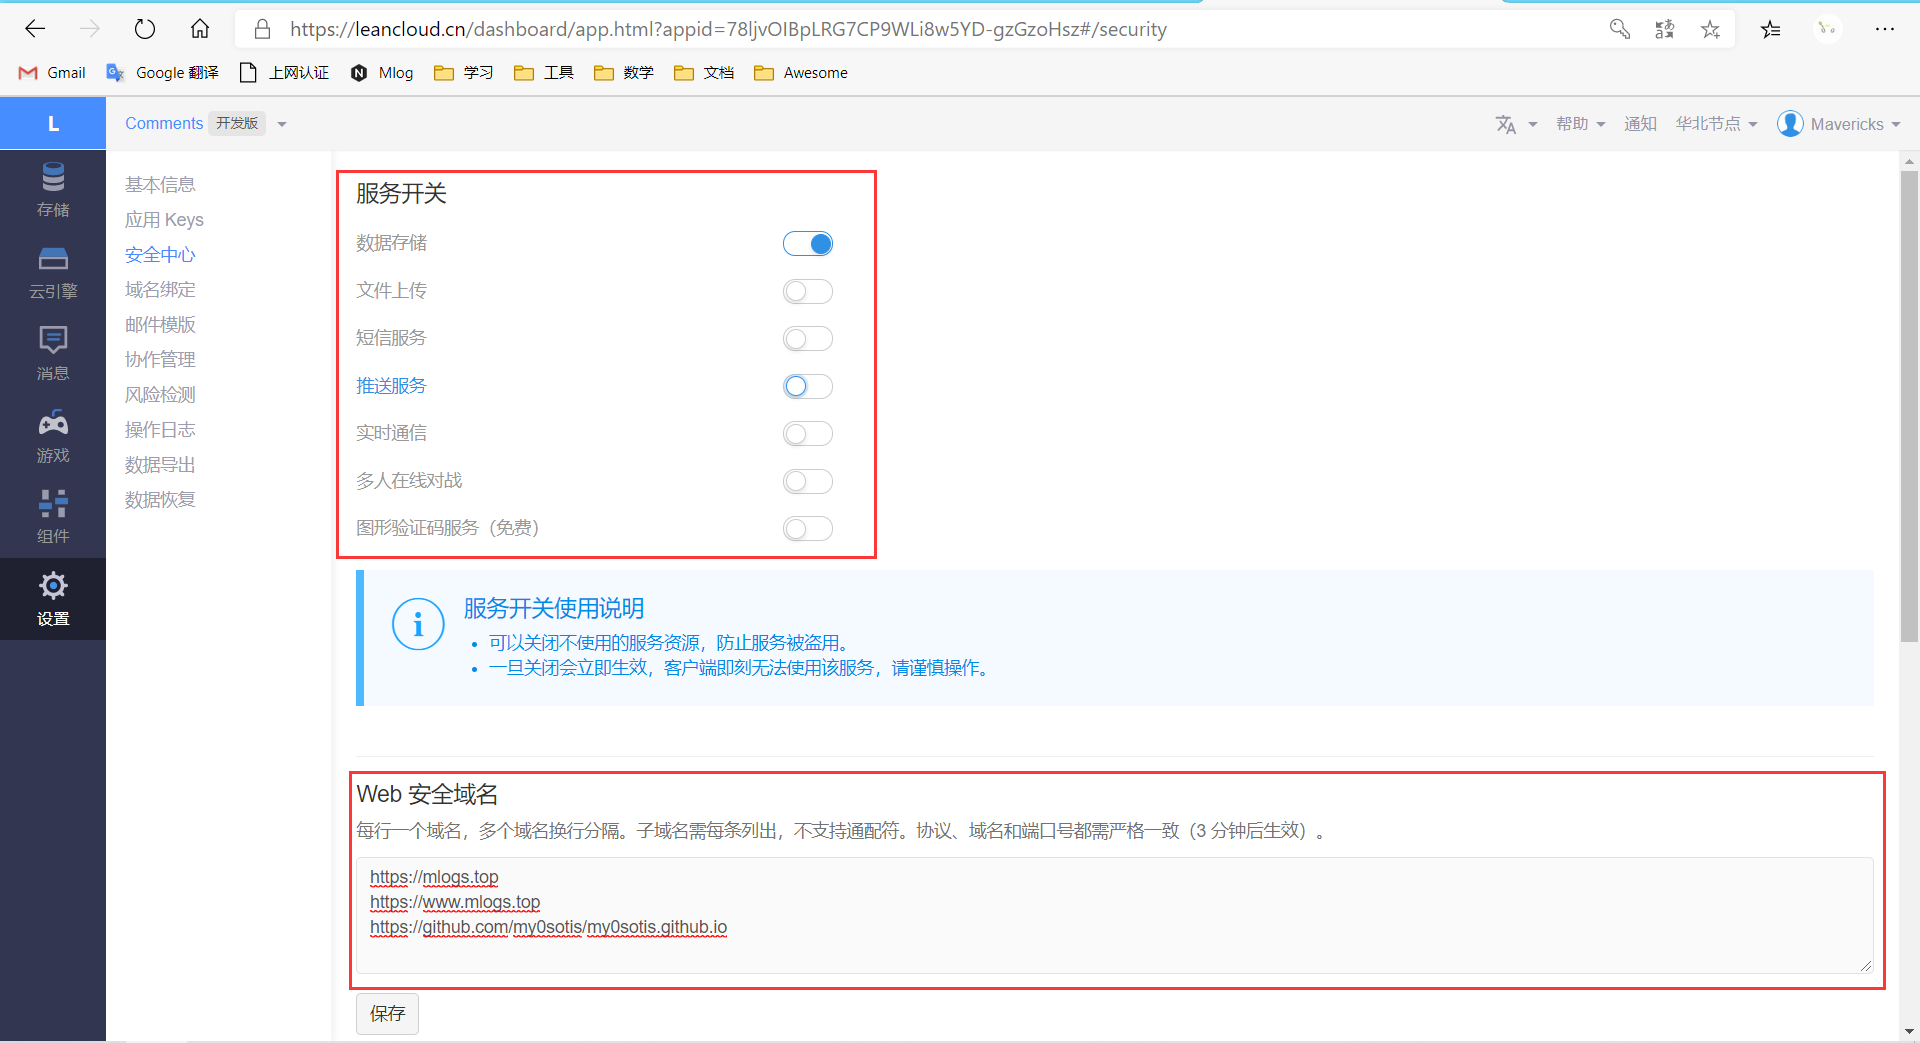Open the 文档 bookmarks folder

704,73
